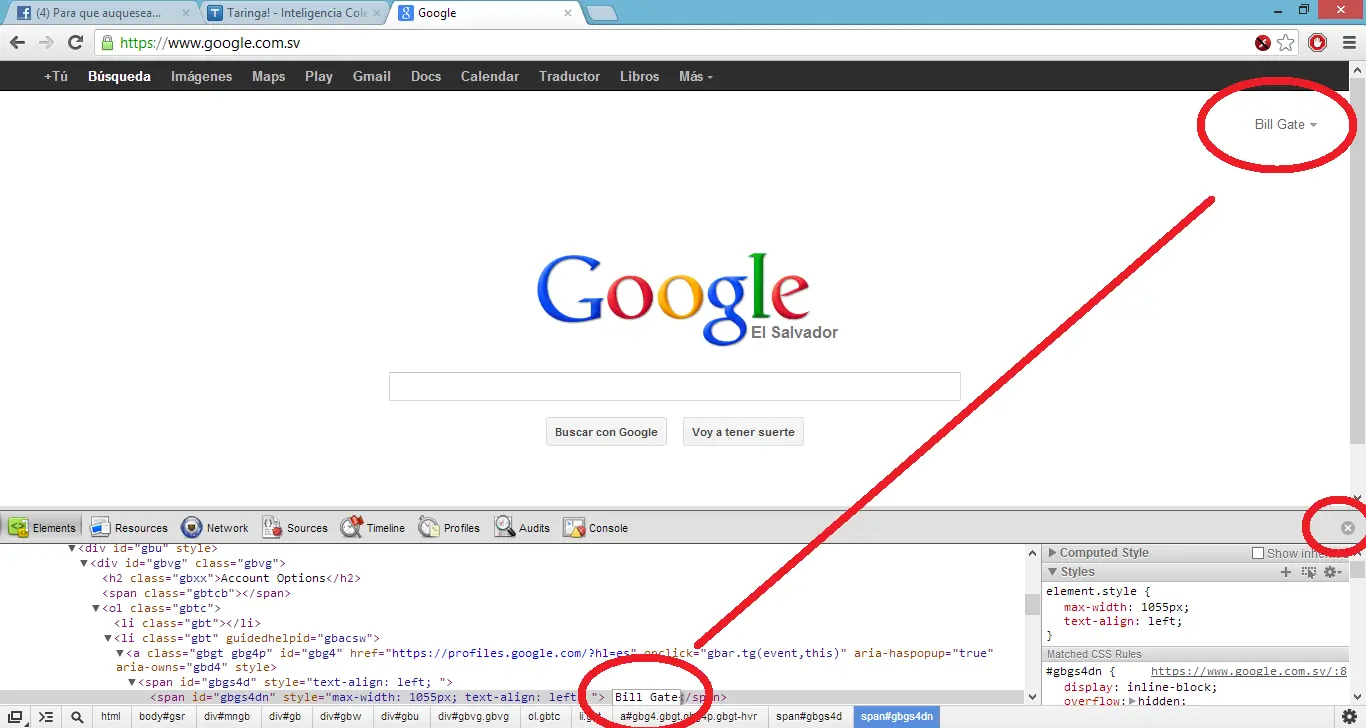
Task: Click the plus icon to add style rule
Action: pos(1286,572)
